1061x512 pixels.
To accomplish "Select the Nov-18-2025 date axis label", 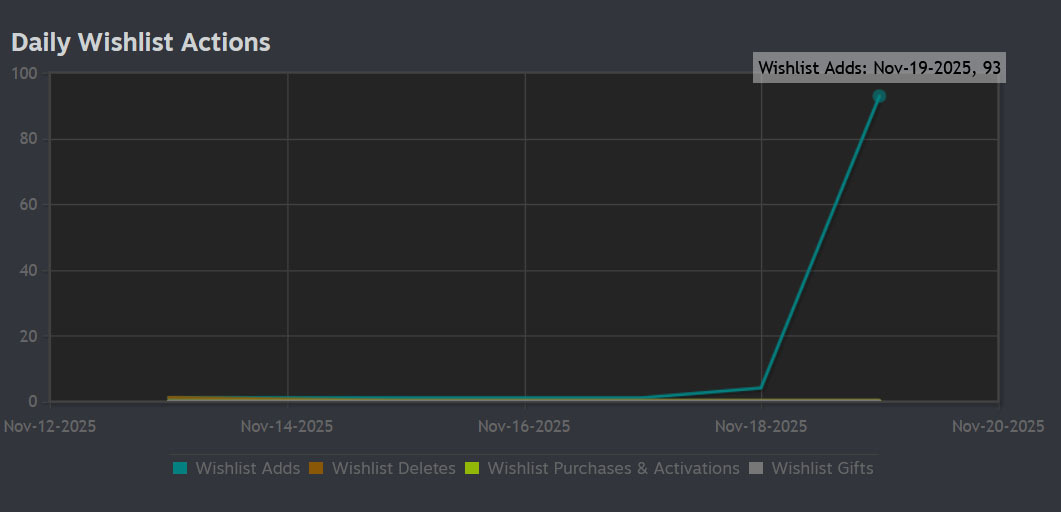I will tap(761, 426).
